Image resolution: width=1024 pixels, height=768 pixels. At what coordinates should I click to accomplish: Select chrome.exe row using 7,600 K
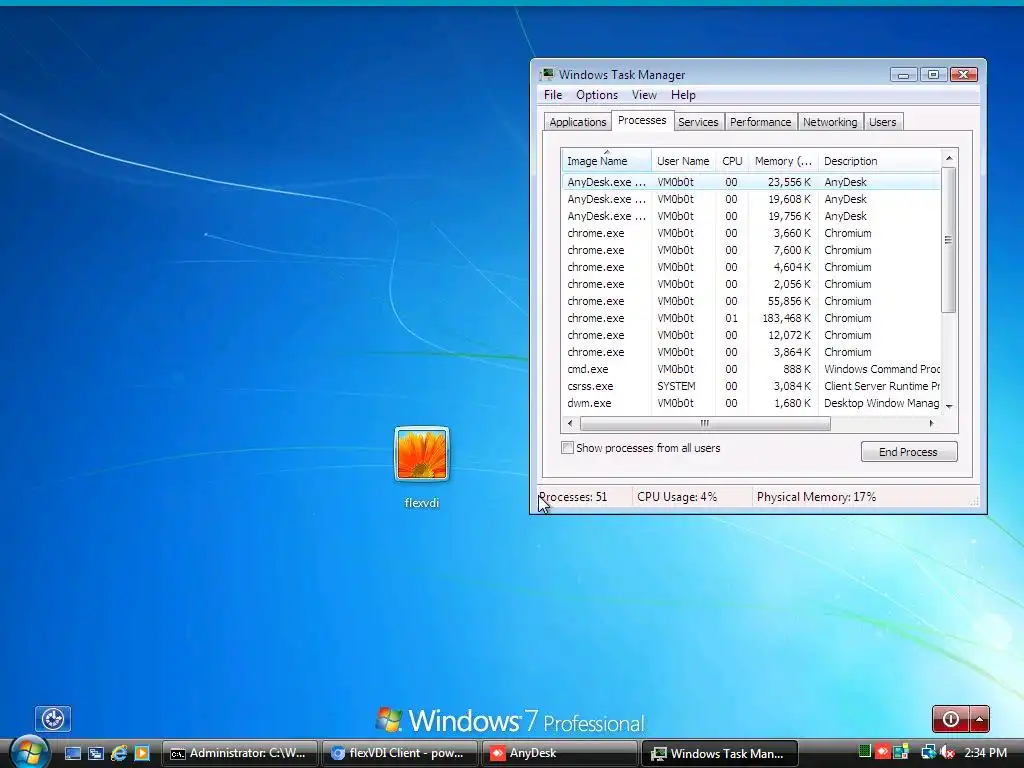pos(751,250)
